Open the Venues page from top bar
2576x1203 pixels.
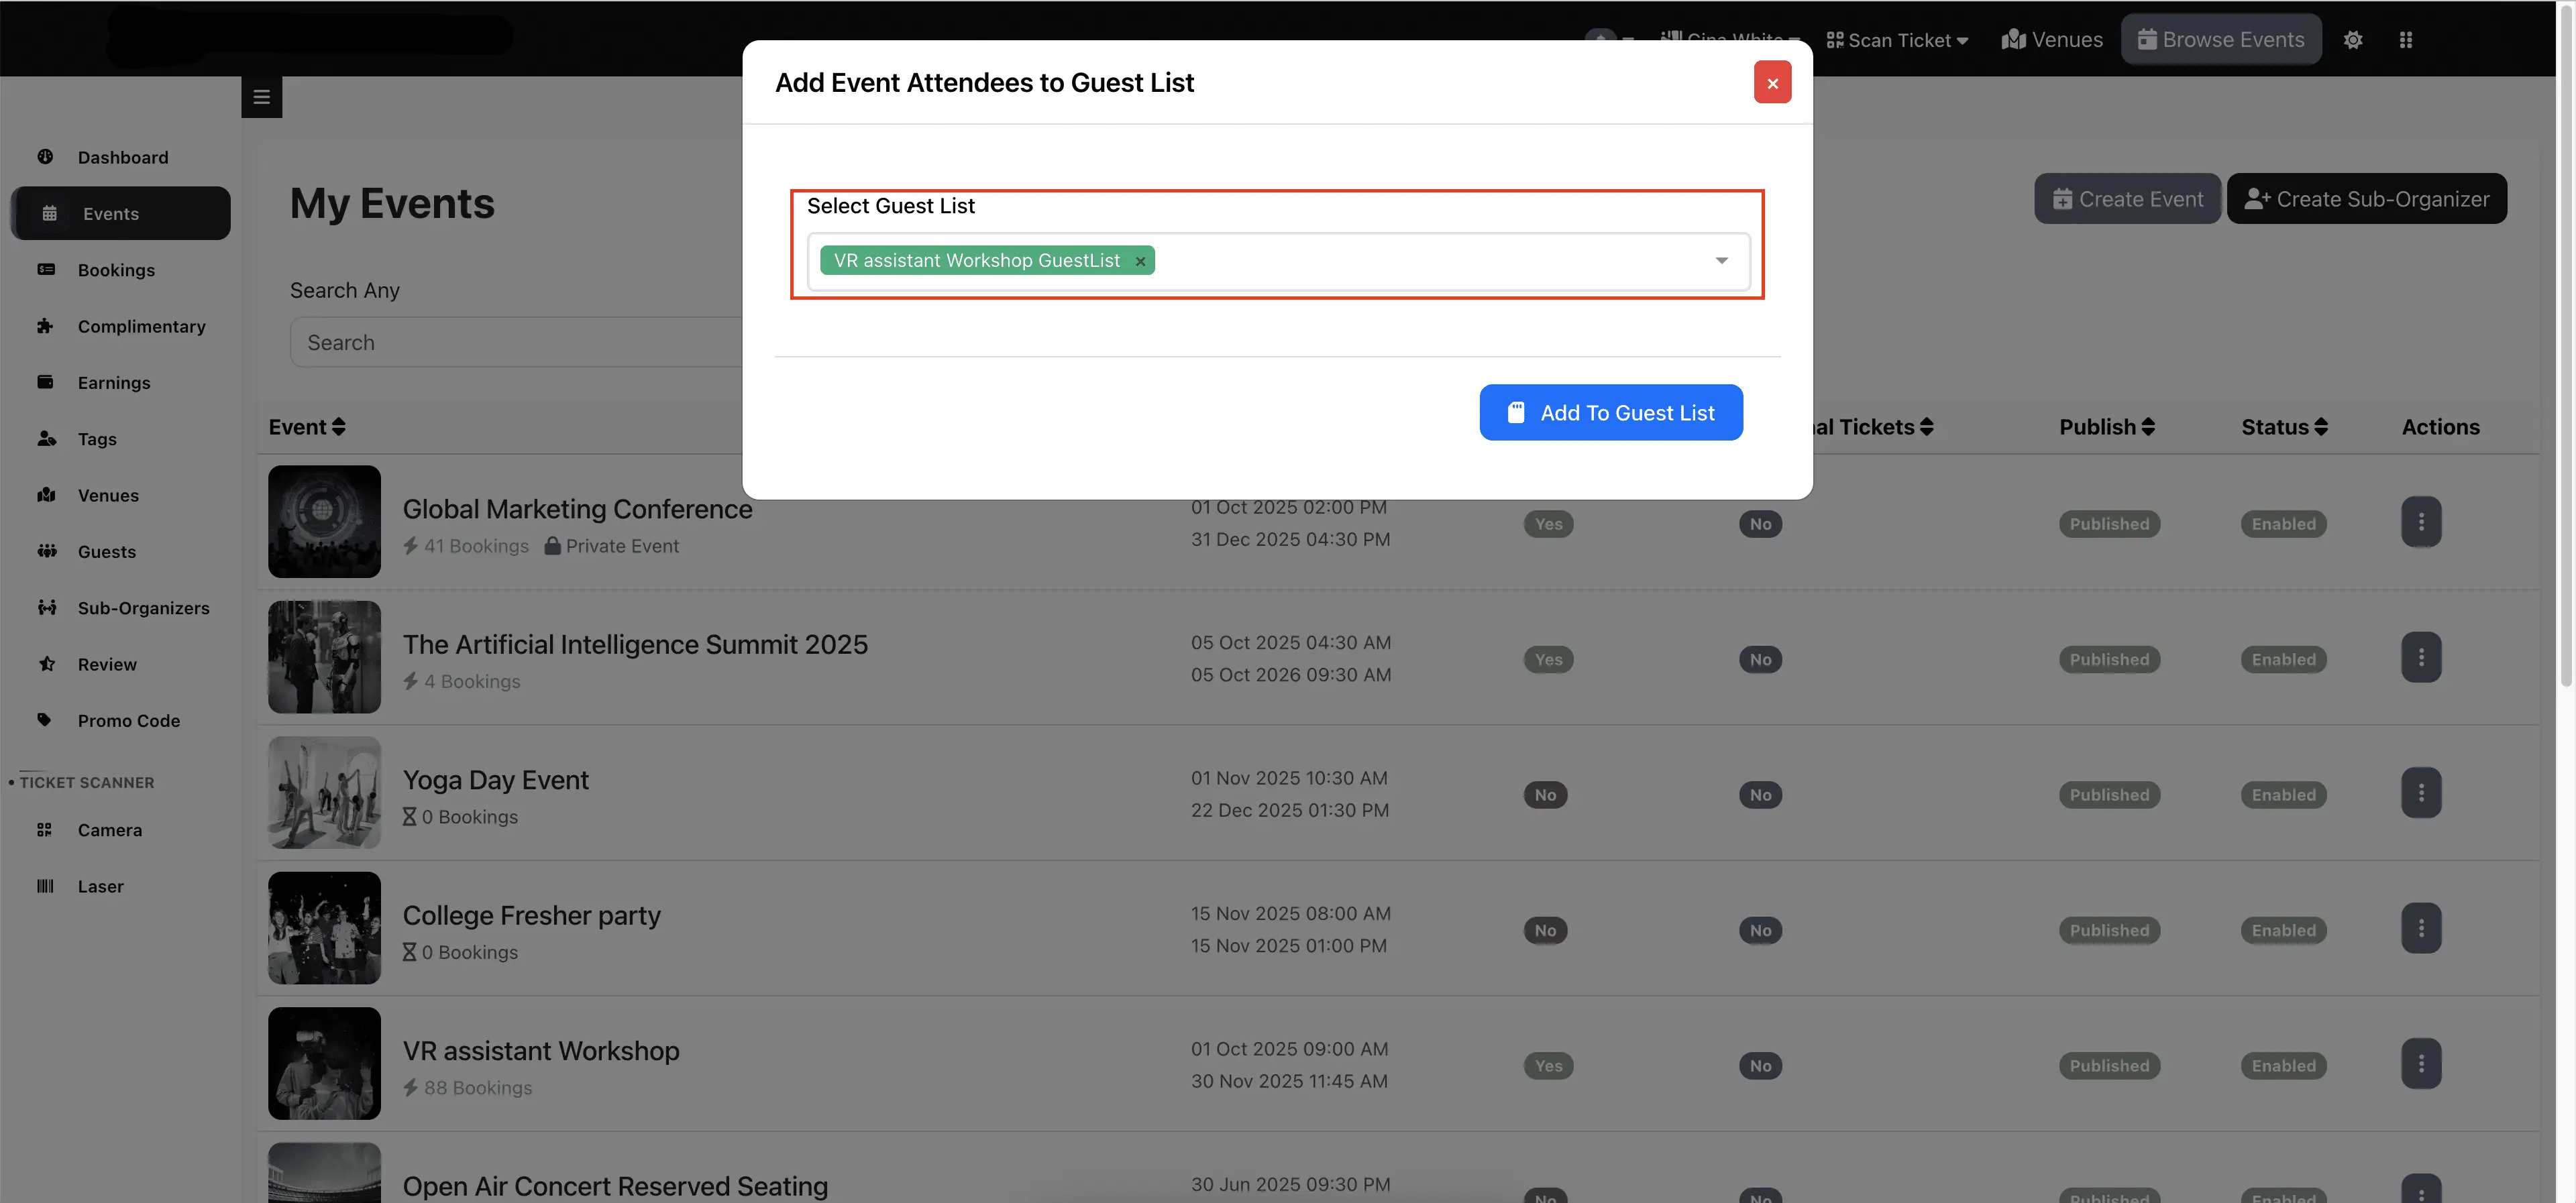click(2052, 39)
